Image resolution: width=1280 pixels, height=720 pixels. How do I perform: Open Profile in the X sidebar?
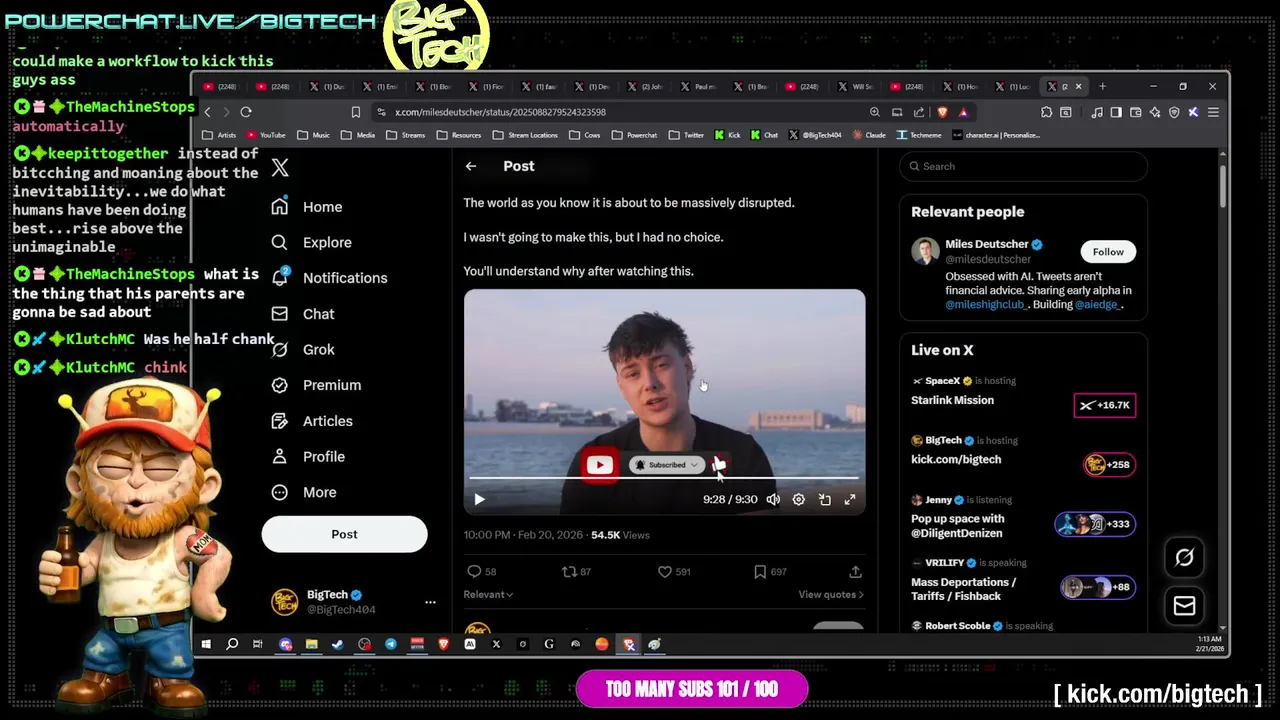[308, 456]
